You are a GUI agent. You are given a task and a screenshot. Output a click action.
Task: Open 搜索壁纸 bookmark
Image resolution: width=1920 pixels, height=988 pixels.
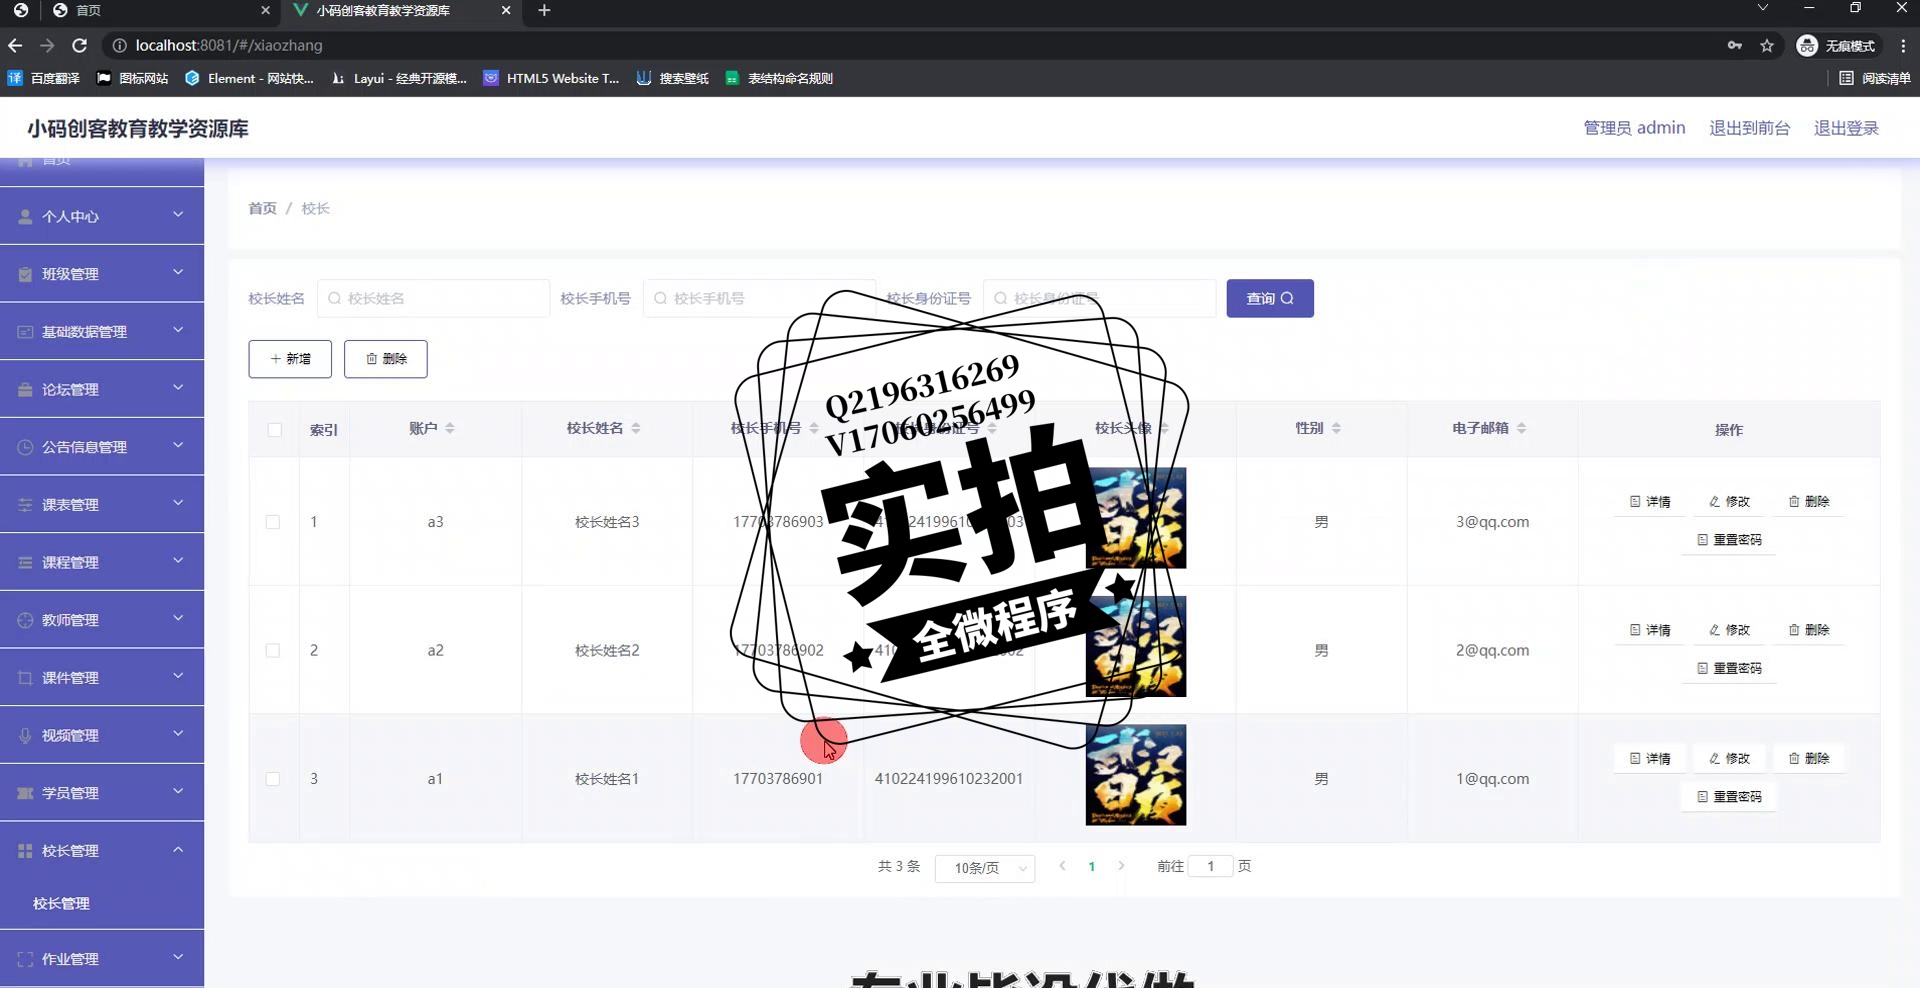673,78
